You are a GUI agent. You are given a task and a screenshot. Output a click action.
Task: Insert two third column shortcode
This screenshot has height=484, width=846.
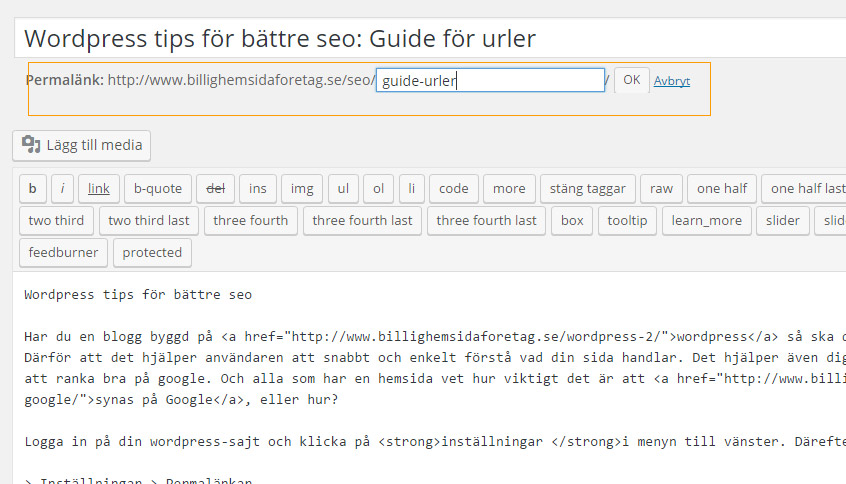pos(56,221)
